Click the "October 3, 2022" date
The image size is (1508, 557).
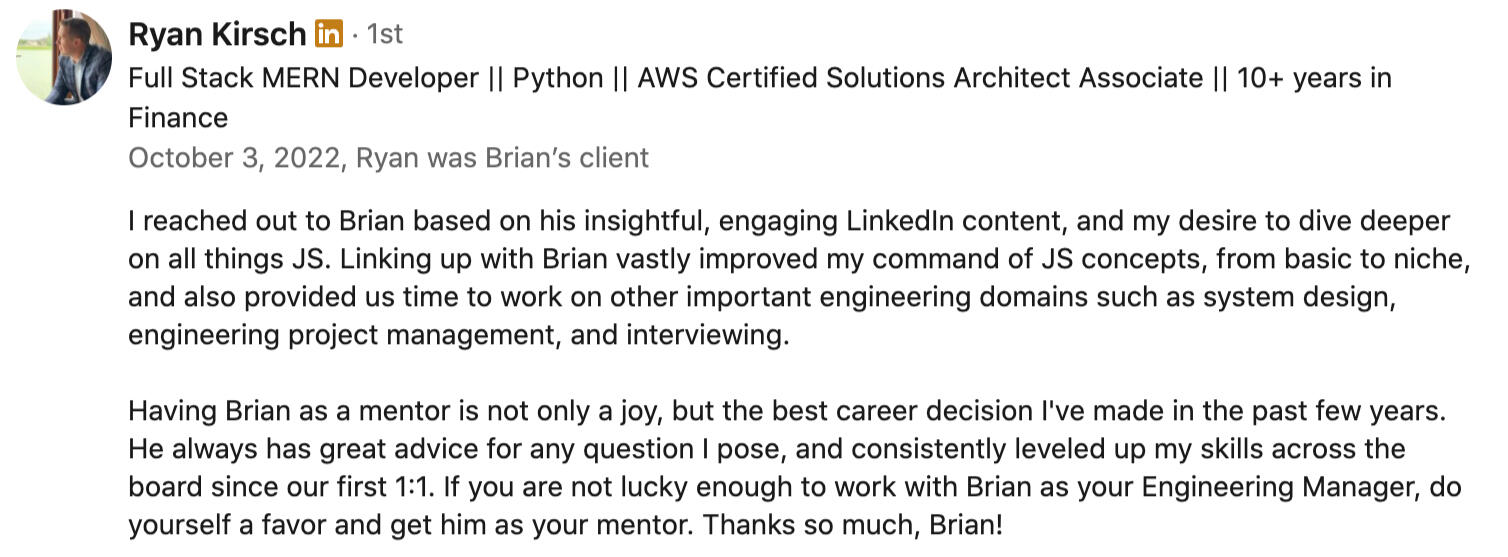point(234,158)
